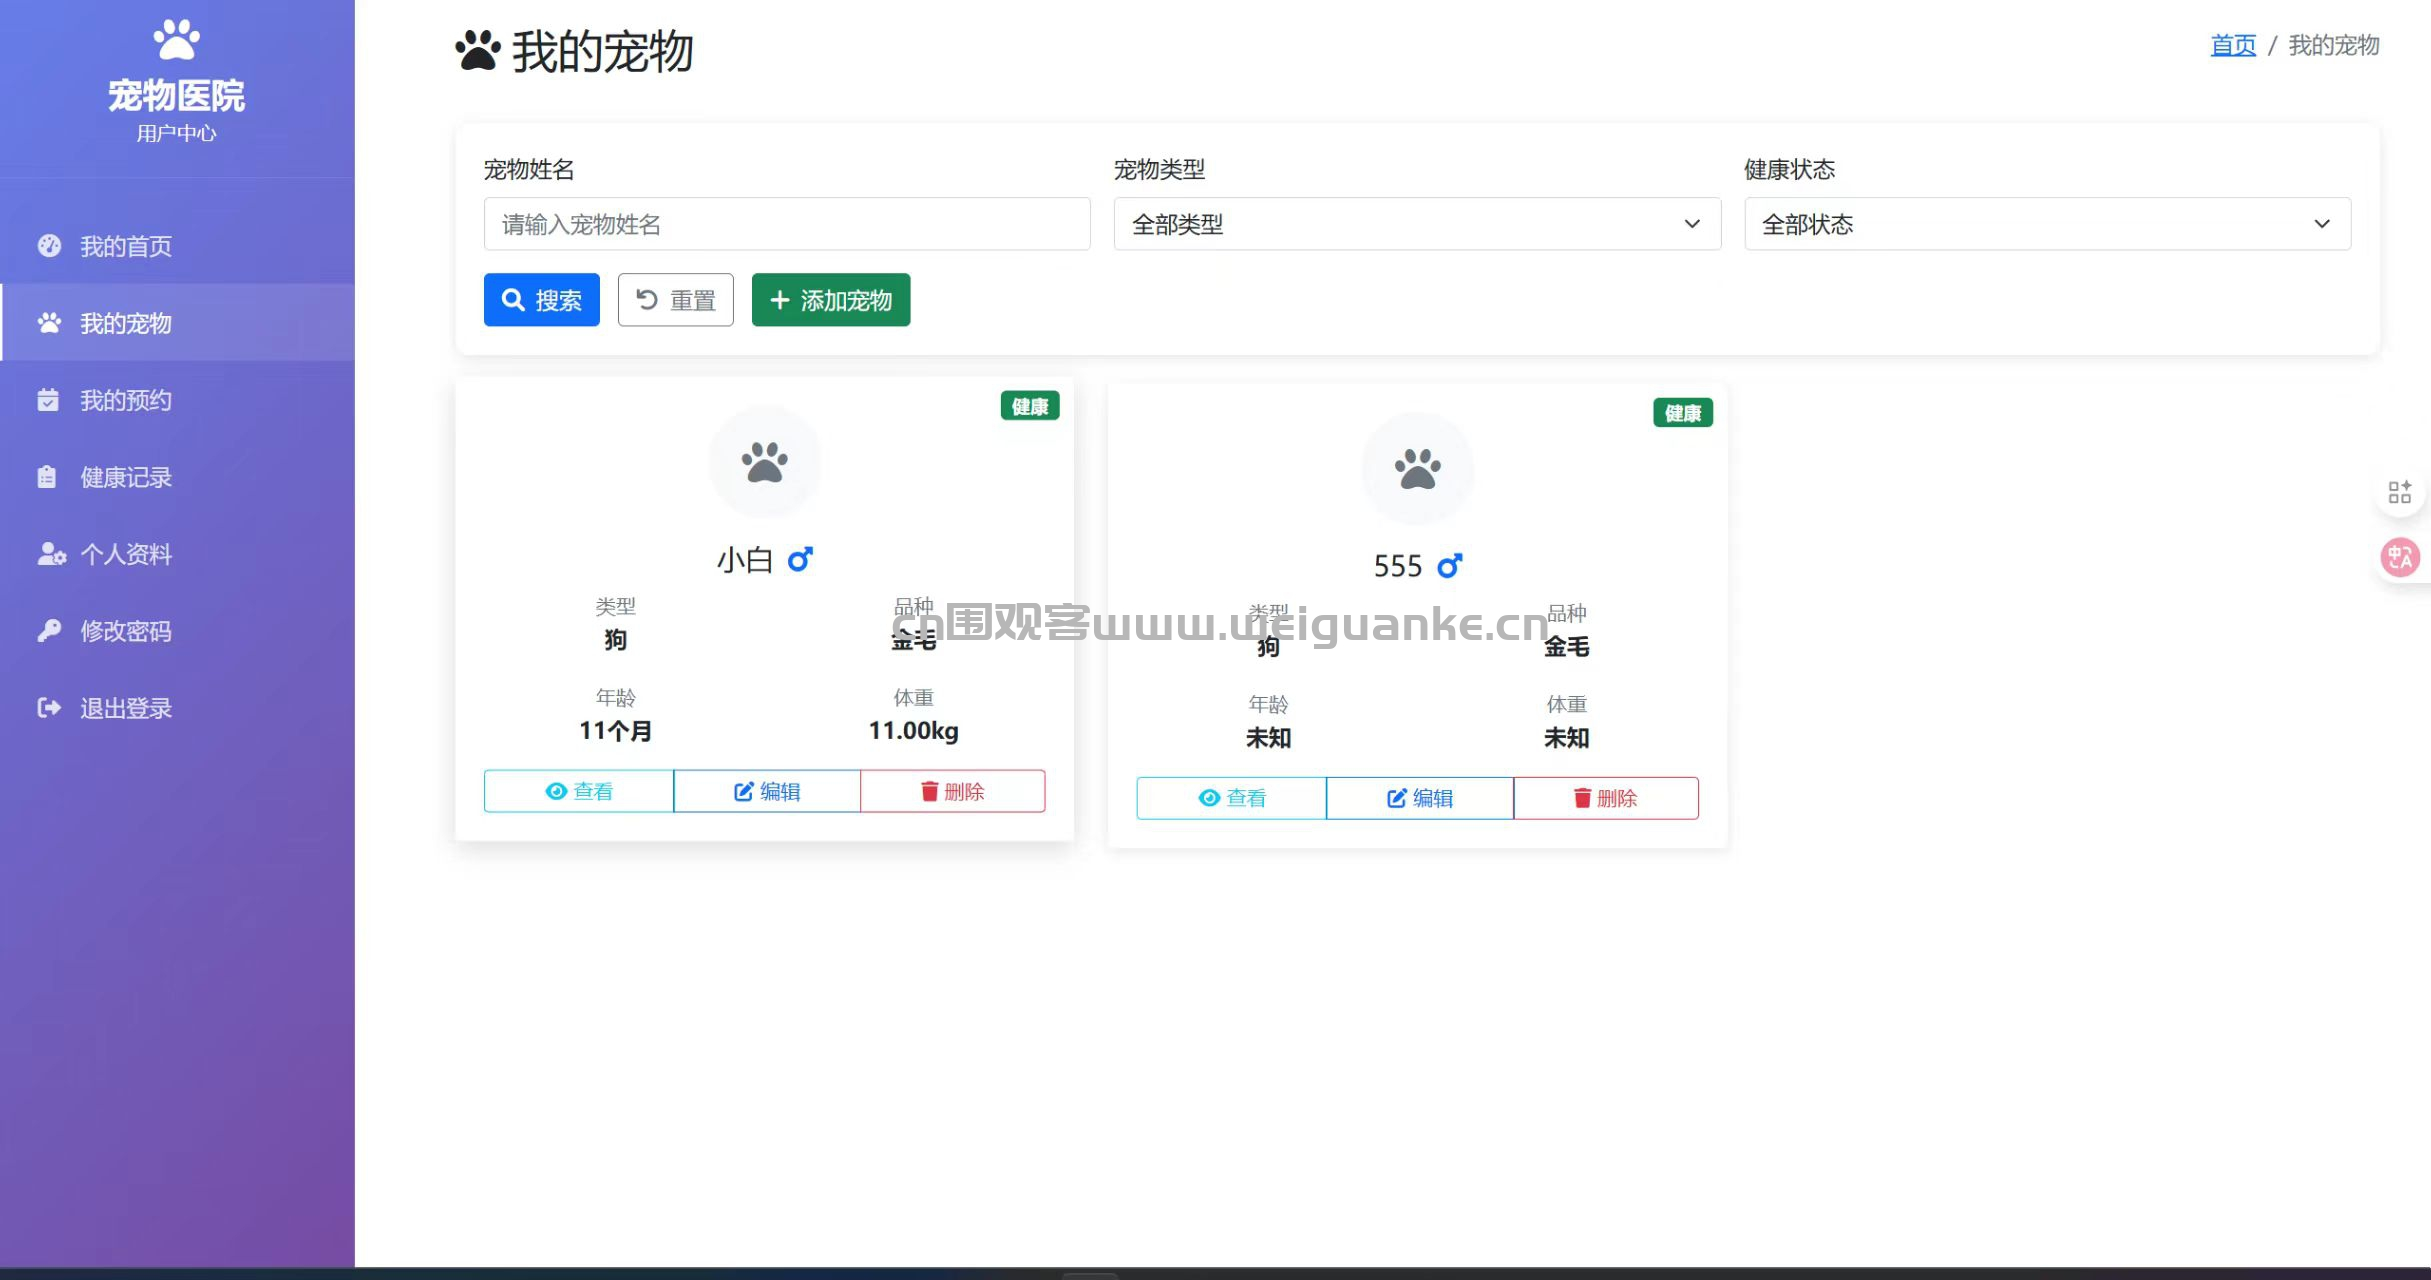Click the paw avatar on 555 card
This screenshot has width=2431, height=1280.
tap(1417, 469)
